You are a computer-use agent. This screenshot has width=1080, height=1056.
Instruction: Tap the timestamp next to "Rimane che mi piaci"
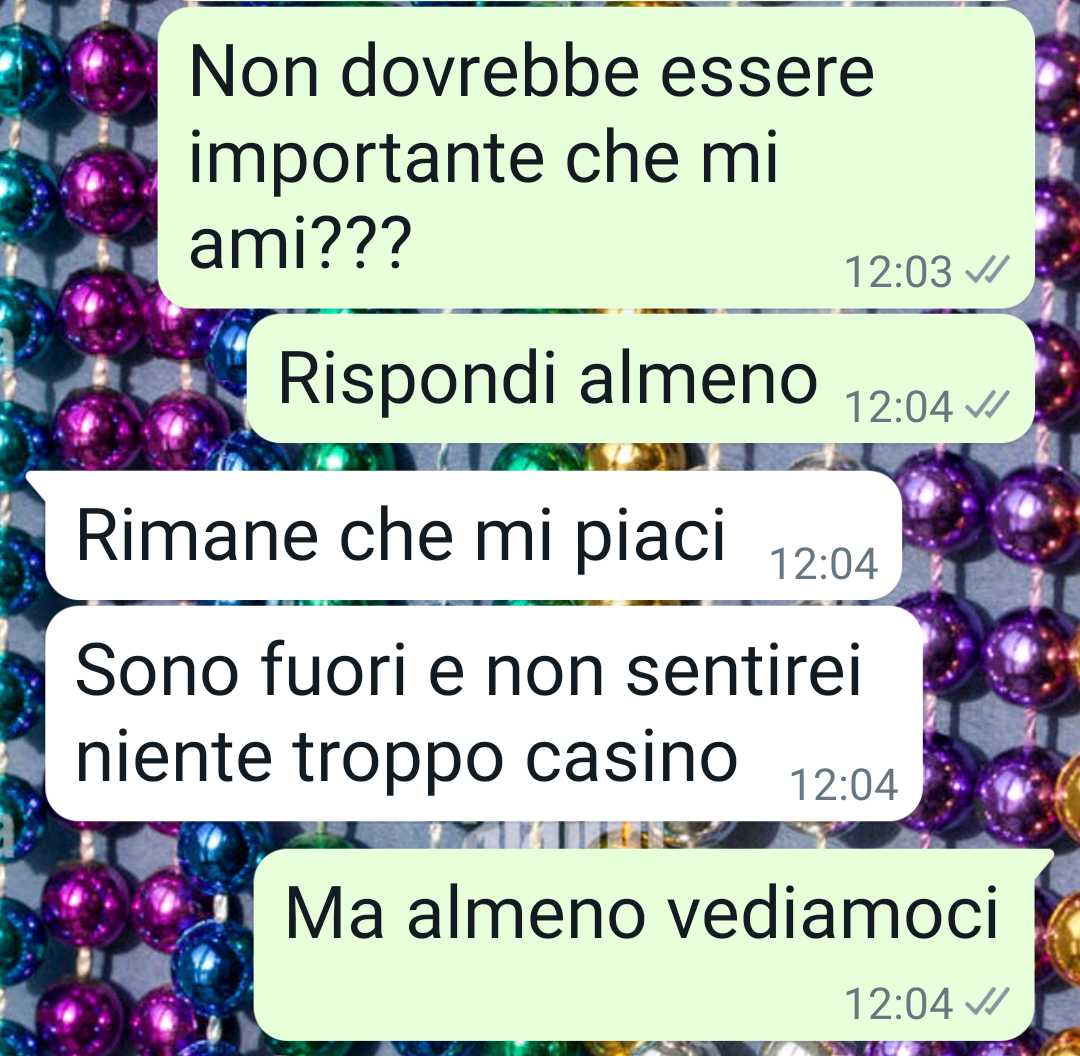tap(824, 565)
